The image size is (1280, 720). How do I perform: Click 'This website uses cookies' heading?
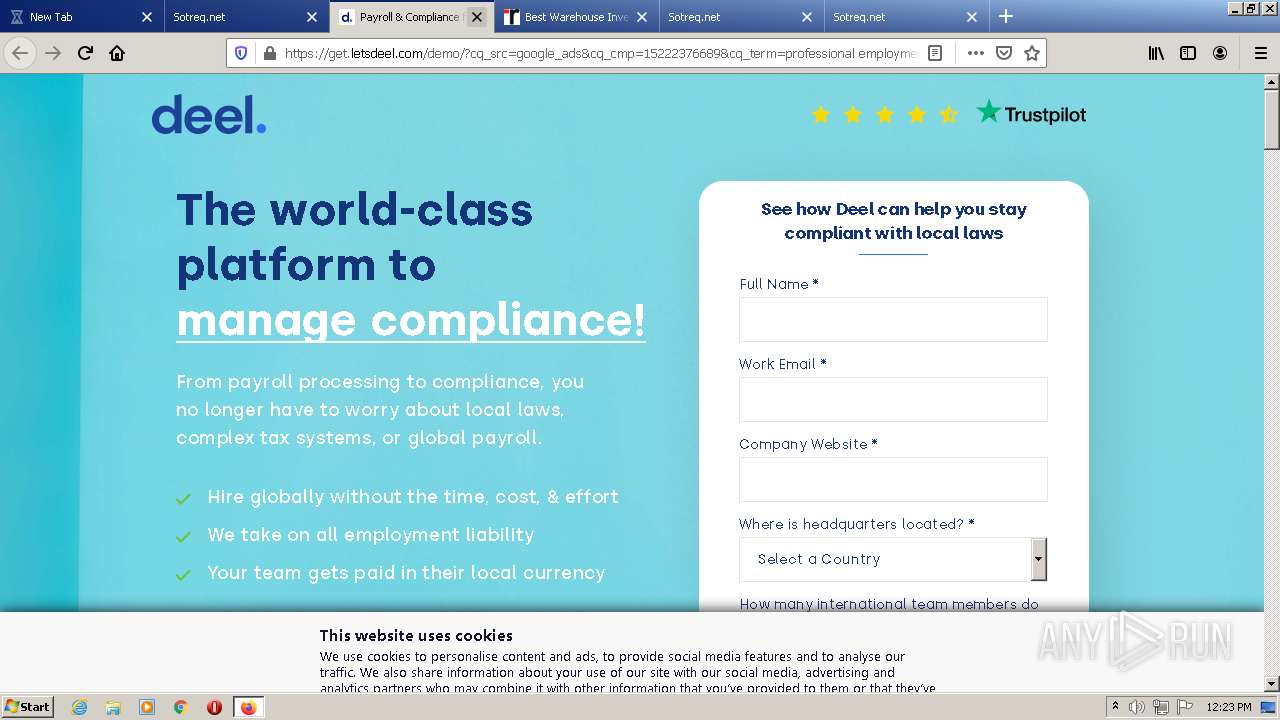pos(416,635)
